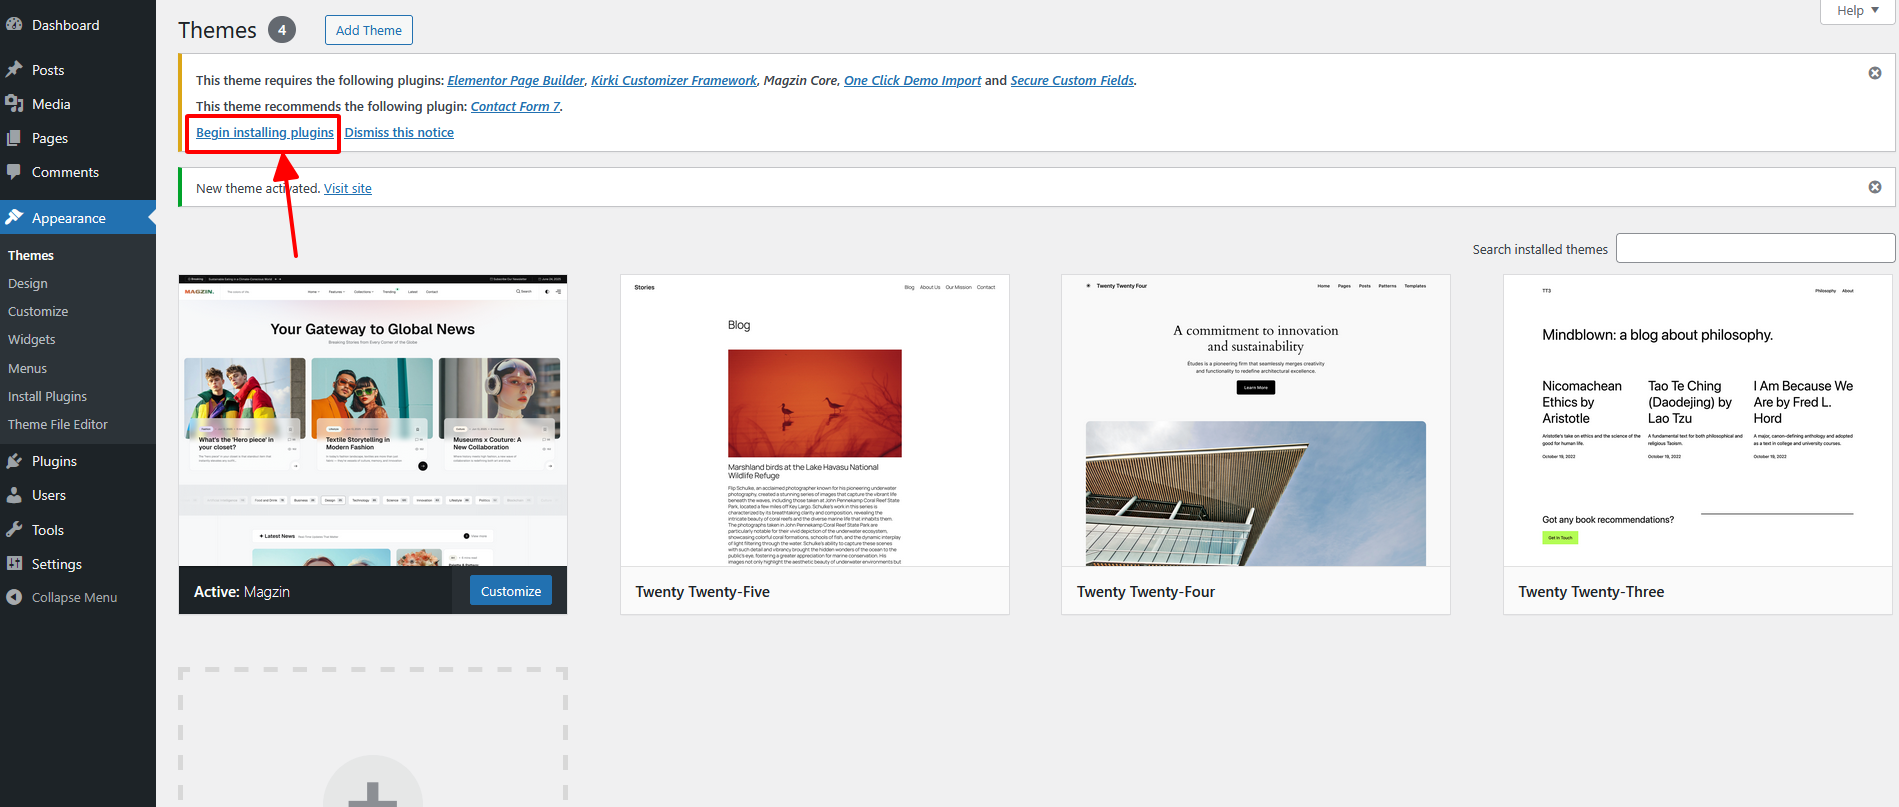The image size is (1899, 807).
Task: Click the Media icon in sidebar
Action: pyautogui.click(x=14, y=104)
